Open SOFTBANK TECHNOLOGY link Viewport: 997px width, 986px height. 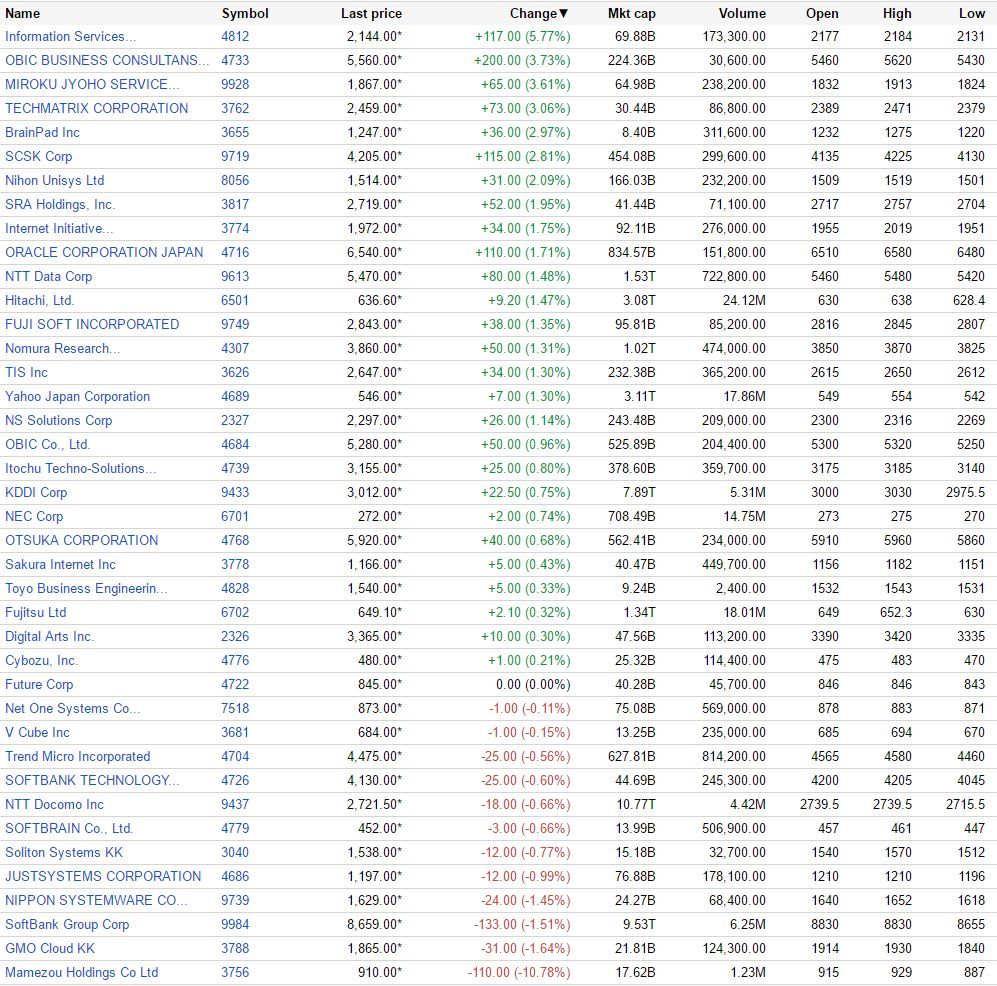[x=92, y=781]
